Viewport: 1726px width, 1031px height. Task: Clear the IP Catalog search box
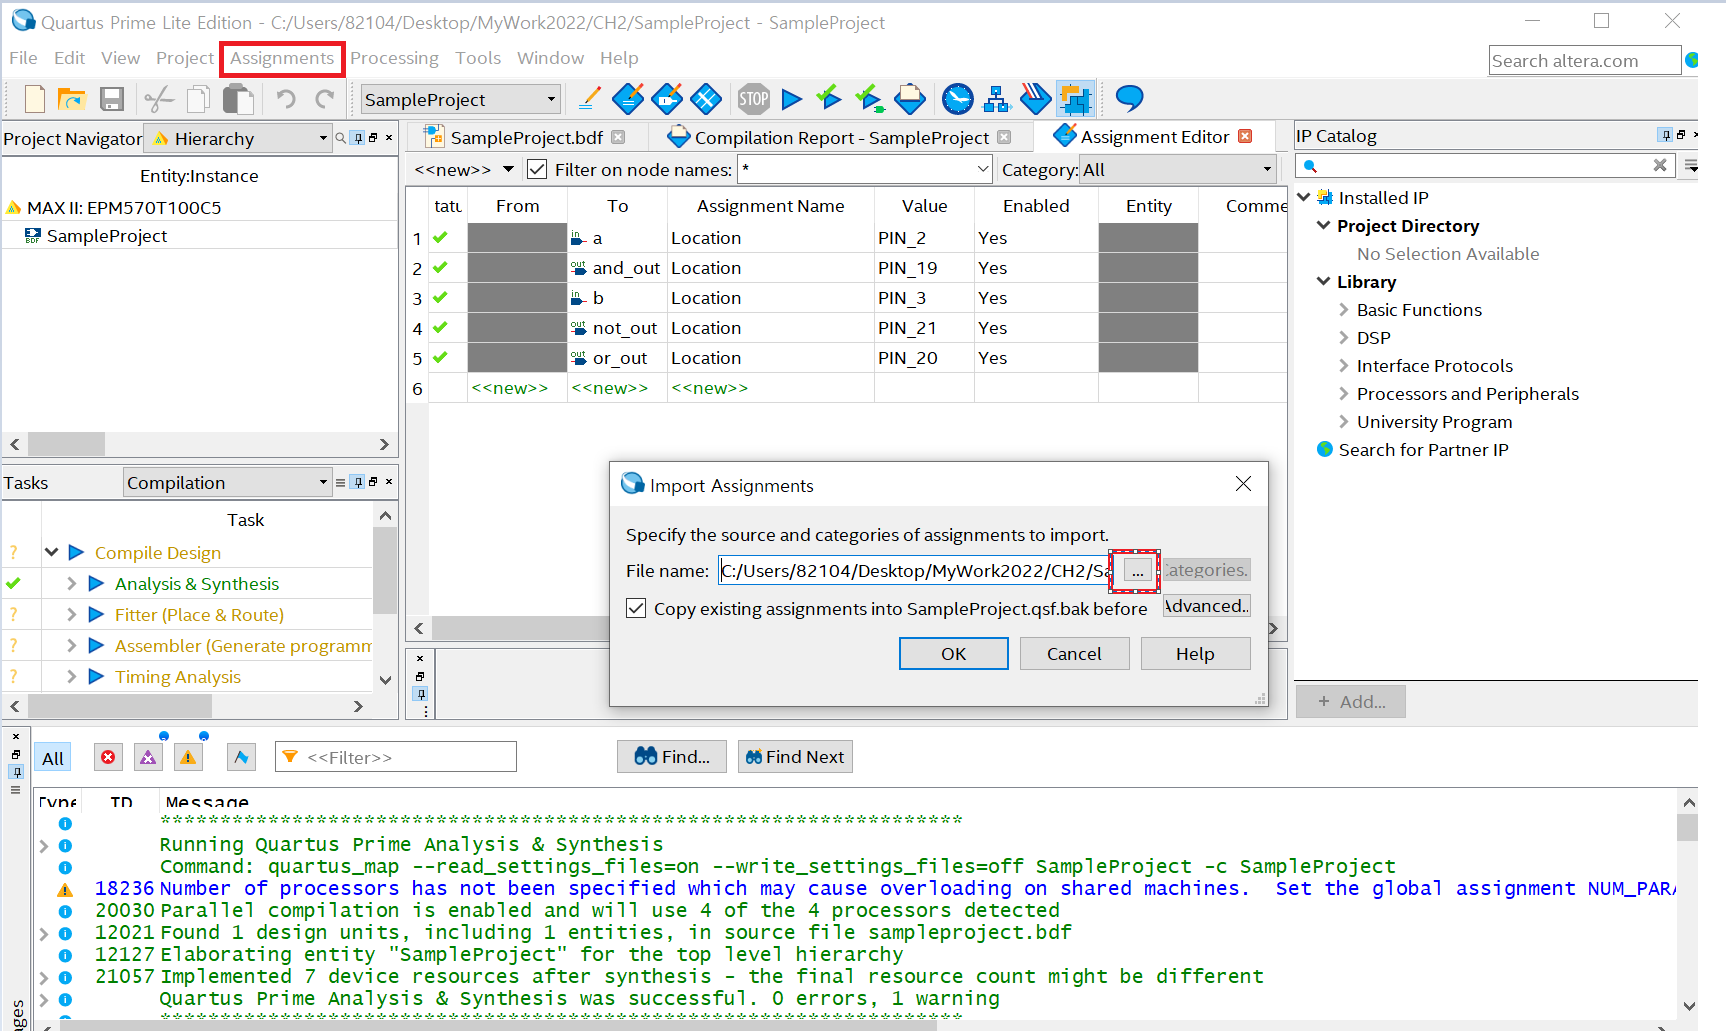click(x=1660, y=165)
